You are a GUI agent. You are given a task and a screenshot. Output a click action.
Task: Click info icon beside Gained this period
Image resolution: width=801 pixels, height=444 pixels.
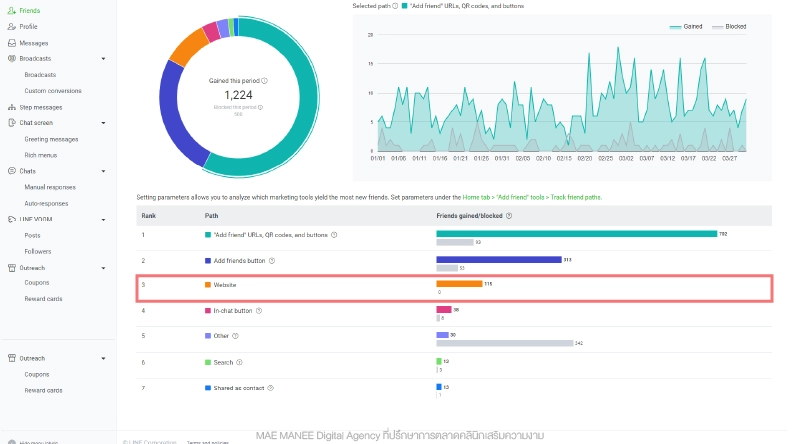265,81
